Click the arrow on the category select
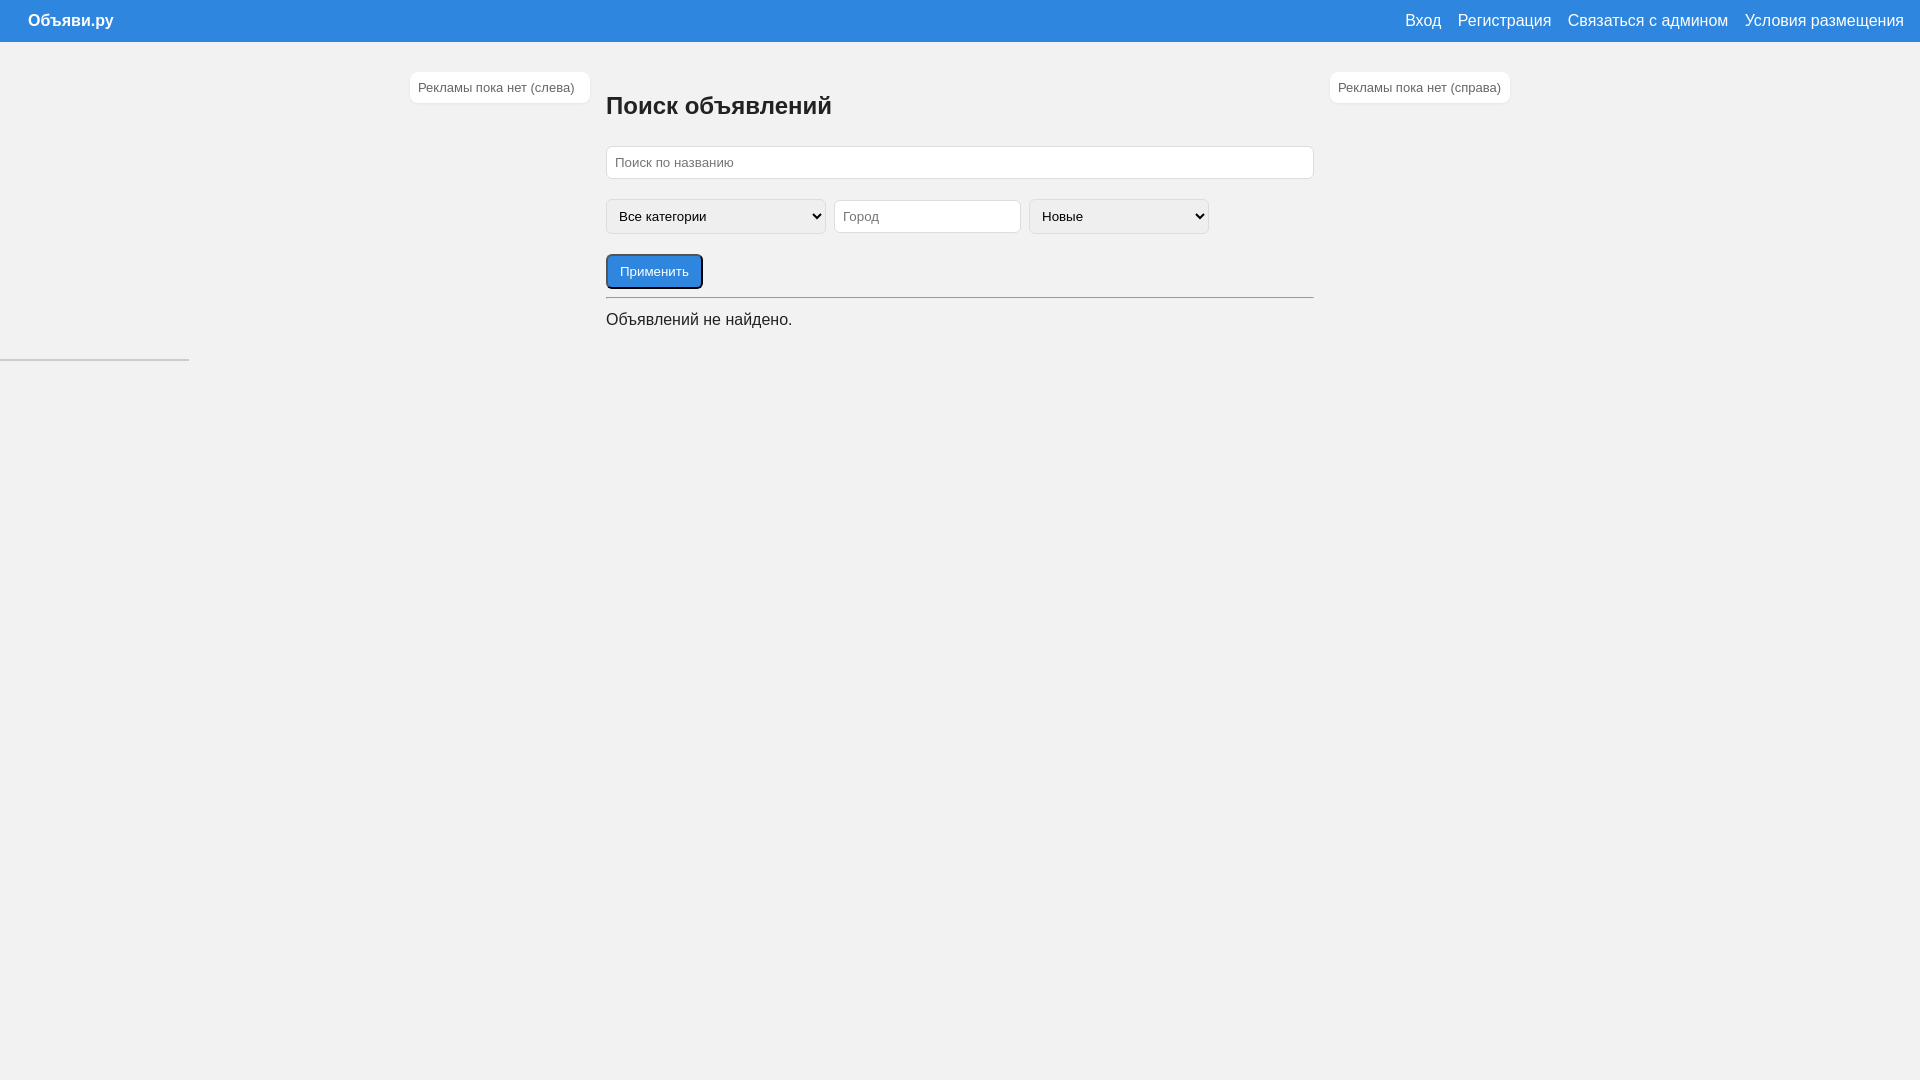The width and height of the screenshot is (1920, 1080). (x=816, y=217)
